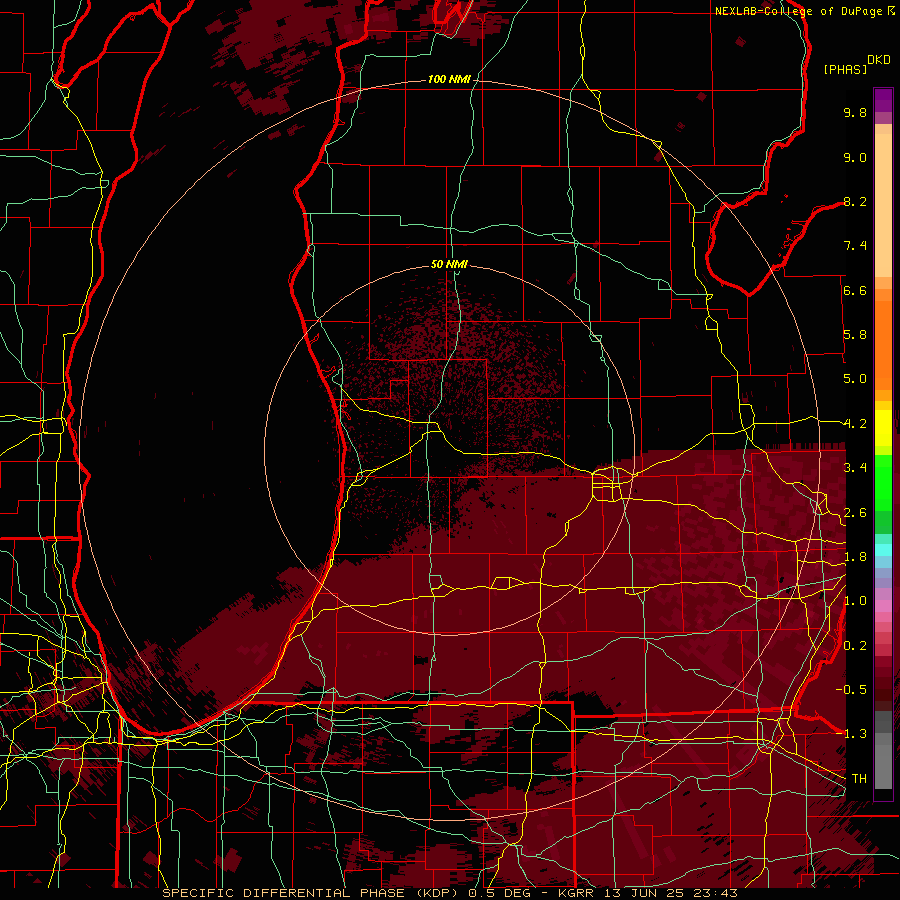Click the 1.8 value on the color scale
This screenshot has width=900, height=900.
coord(855,557)
